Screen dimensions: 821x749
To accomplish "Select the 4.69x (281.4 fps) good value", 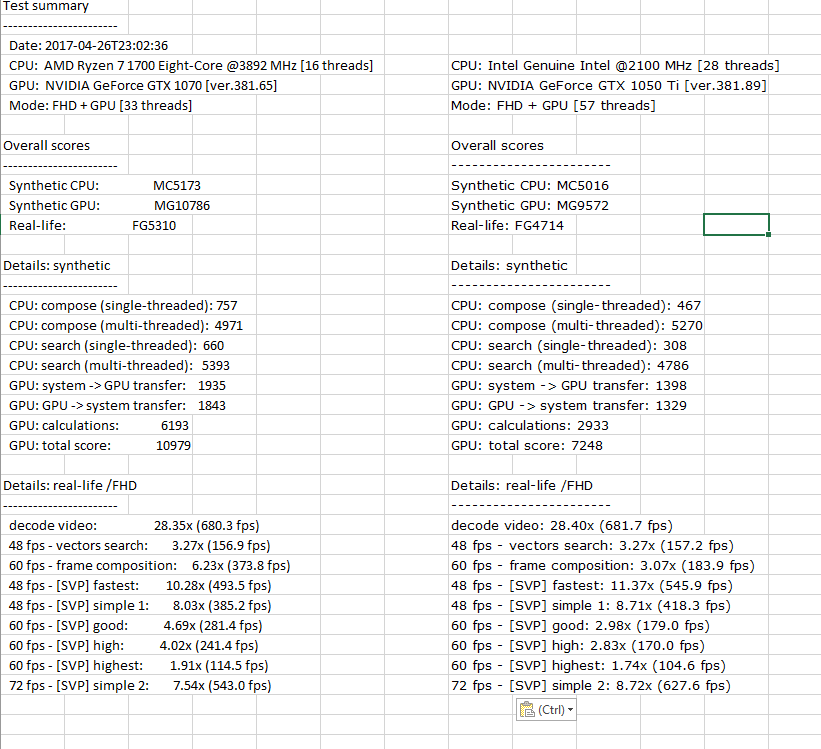I will point(213,625).
